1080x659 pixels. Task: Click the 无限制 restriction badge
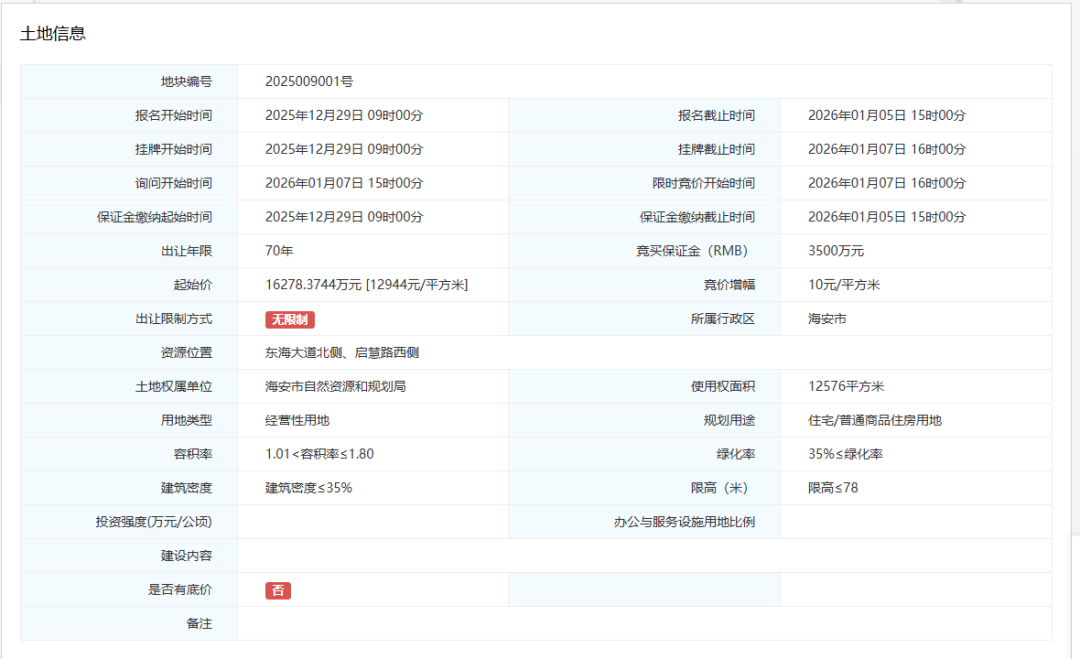tap(287, 318)
